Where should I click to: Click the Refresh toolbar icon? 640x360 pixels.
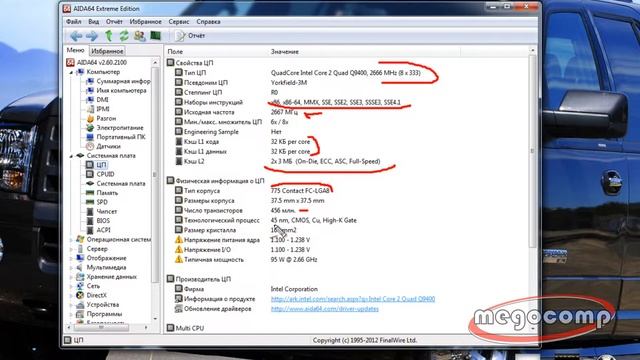(x=124, y=36)
